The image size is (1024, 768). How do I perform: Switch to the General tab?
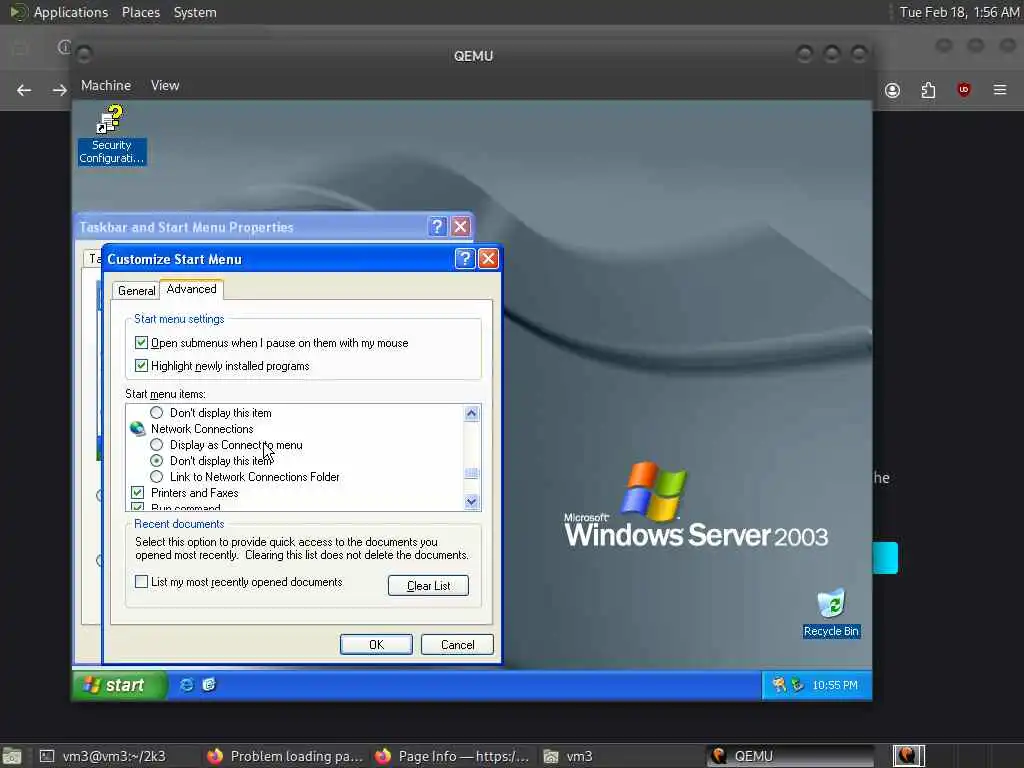tap(136, 291)
